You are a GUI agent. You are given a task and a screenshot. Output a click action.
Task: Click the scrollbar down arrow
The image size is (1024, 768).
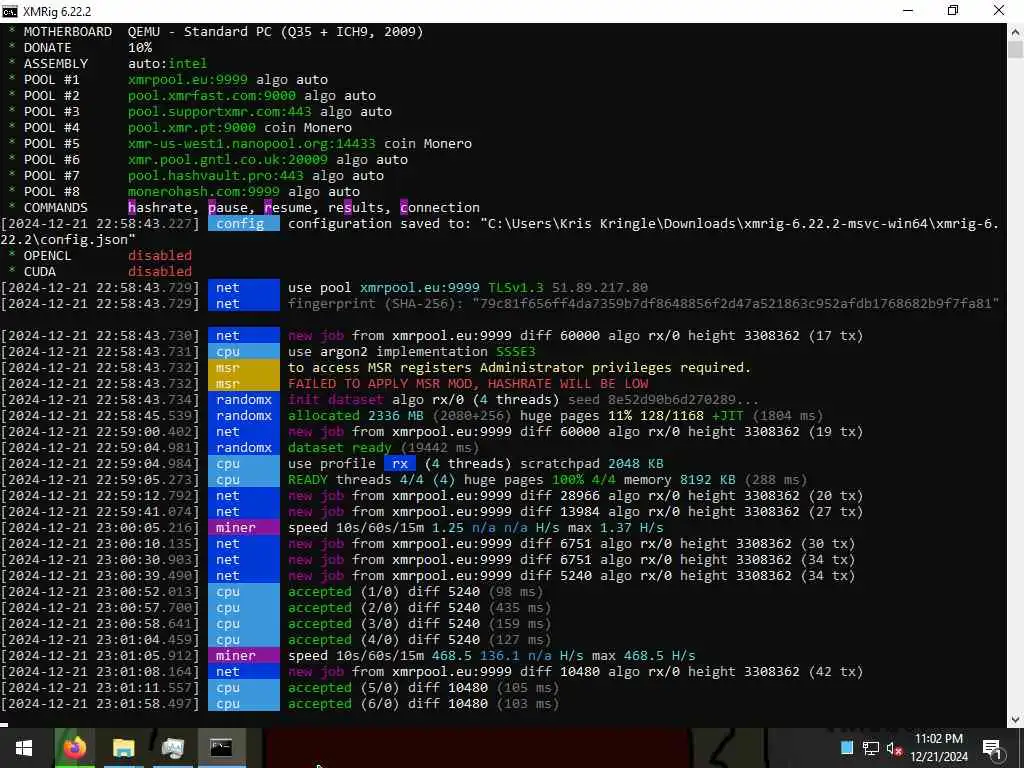[x=1016, y=720]
